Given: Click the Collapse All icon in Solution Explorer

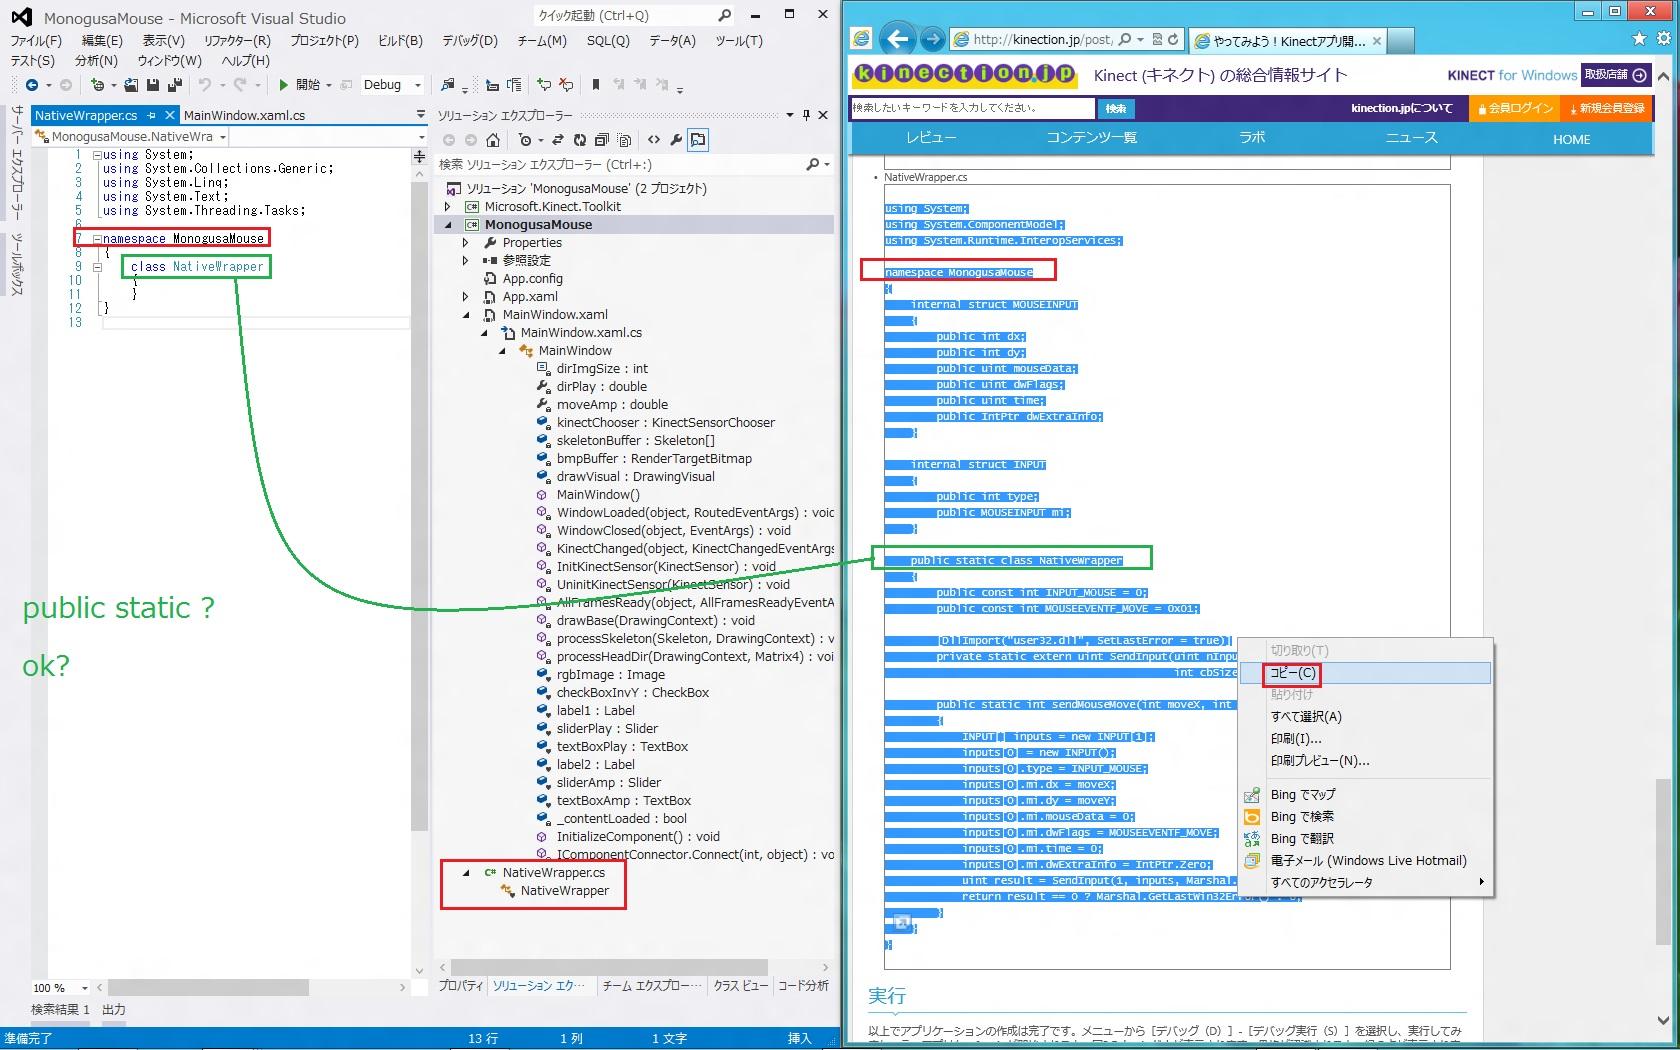Looking at the screenshot, I should 602,140.
